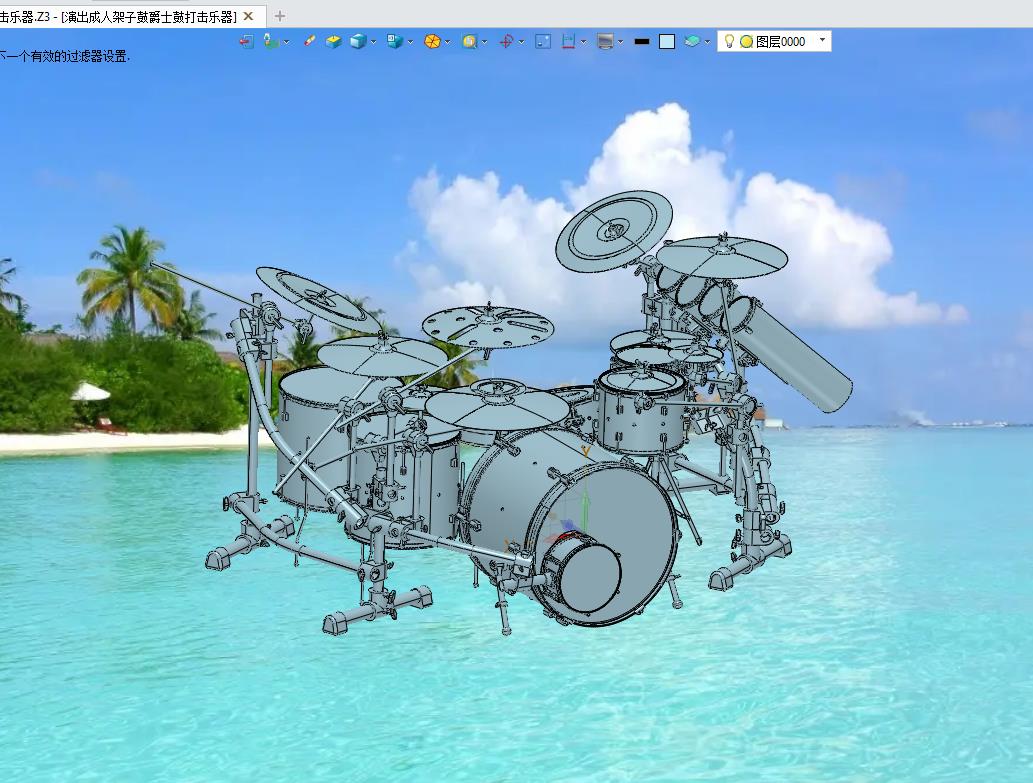The image size is (1033, 783).
Task: Click the blue square frame icon
Action: pyautogui.click(x=543, y=41)
